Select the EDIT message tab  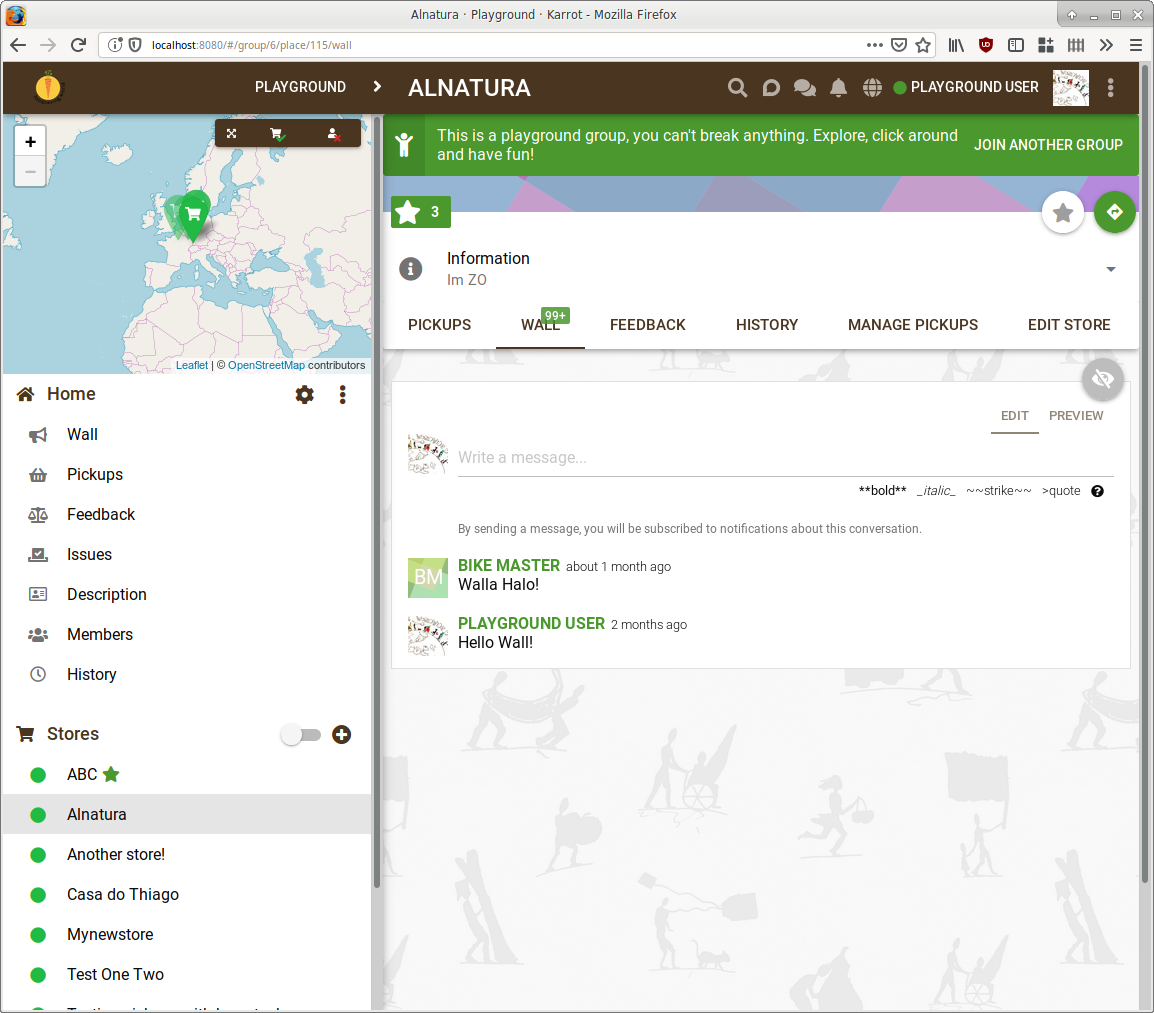tap(1014, 416)
